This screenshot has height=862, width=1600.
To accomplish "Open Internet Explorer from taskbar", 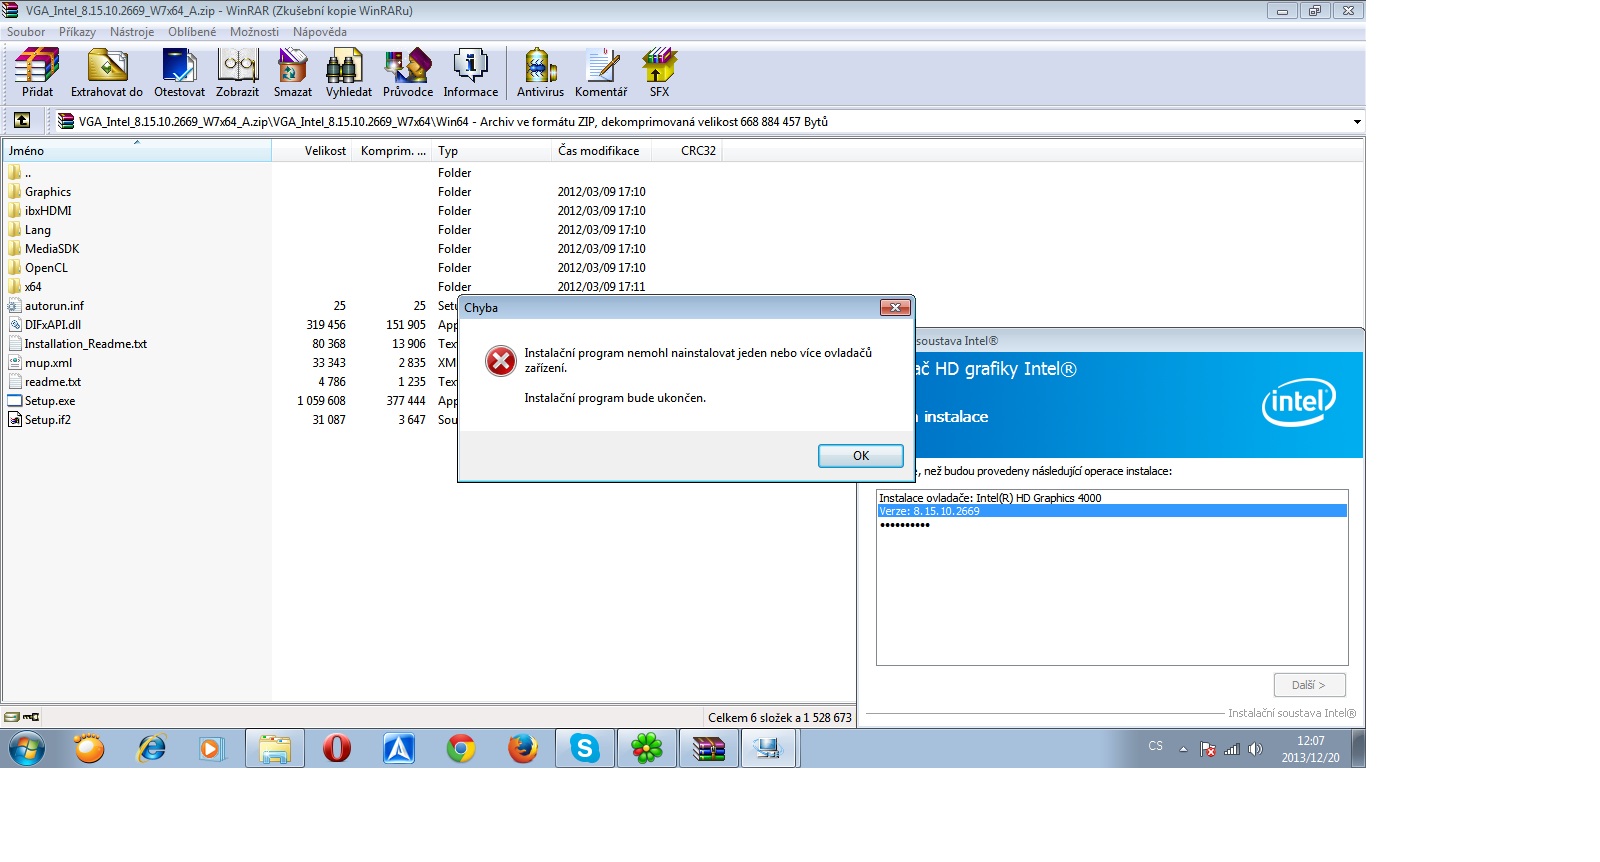I will click(151, 748).
